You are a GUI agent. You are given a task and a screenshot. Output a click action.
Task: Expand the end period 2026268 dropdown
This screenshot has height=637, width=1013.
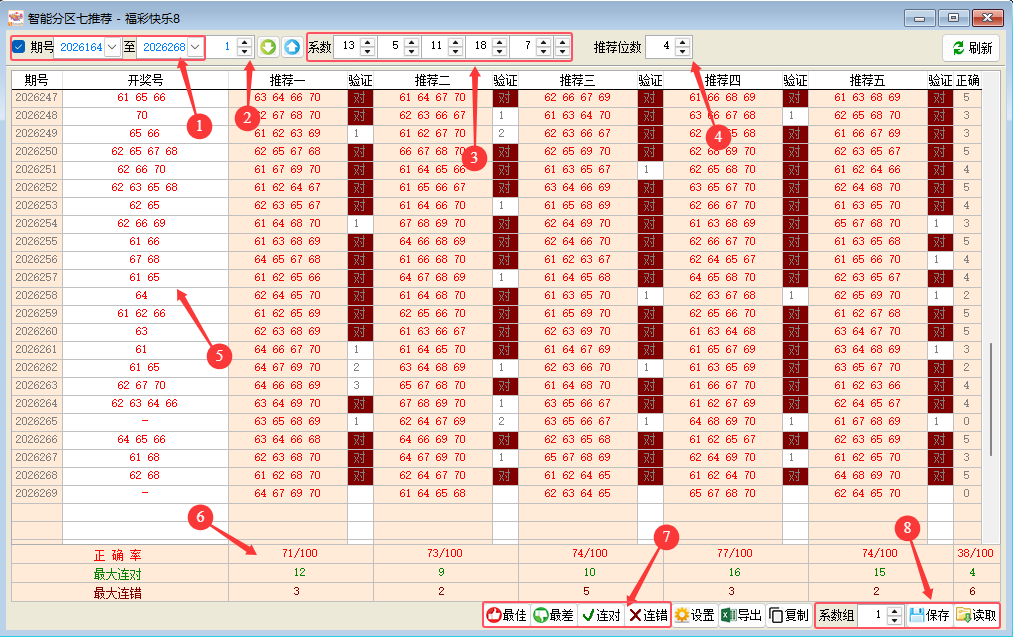(195, 47)
